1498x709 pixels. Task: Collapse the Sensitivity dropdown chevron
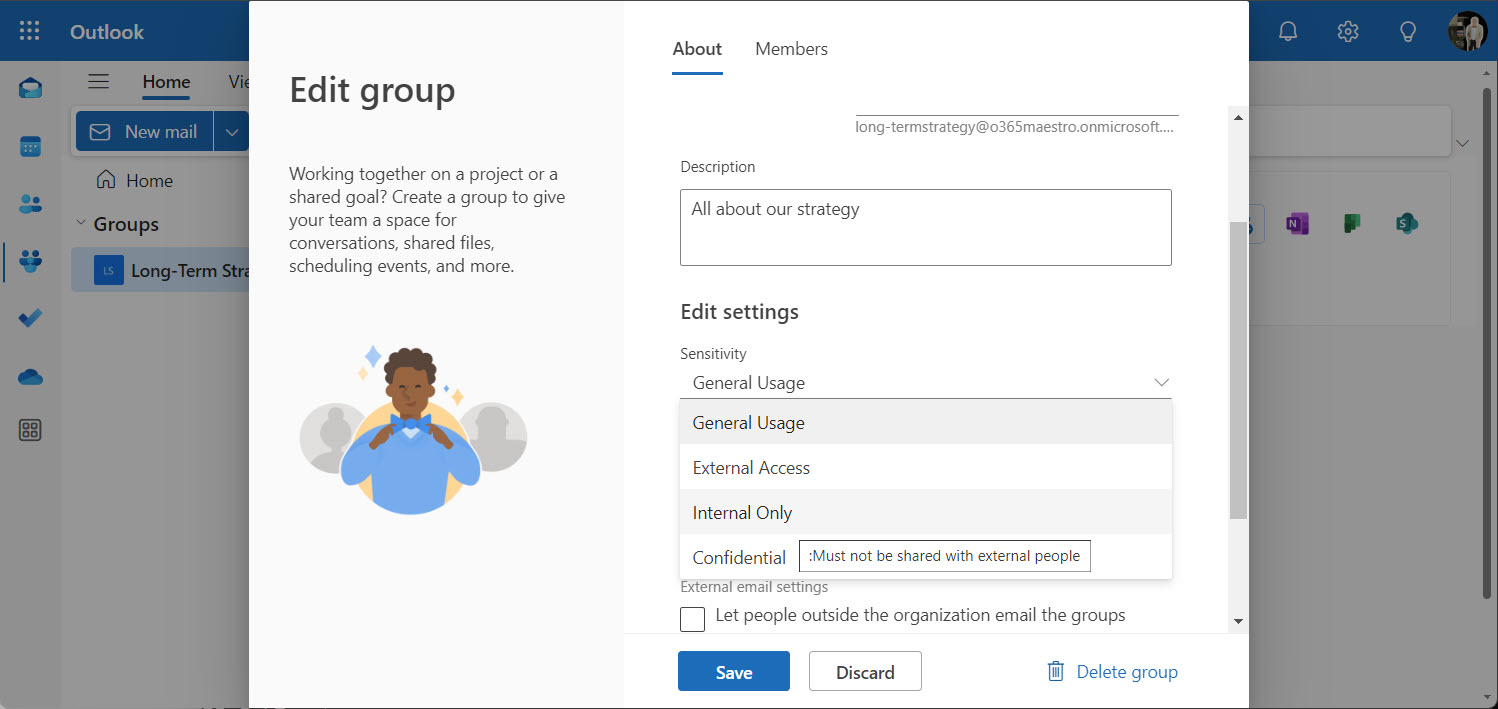point(1161,382)
